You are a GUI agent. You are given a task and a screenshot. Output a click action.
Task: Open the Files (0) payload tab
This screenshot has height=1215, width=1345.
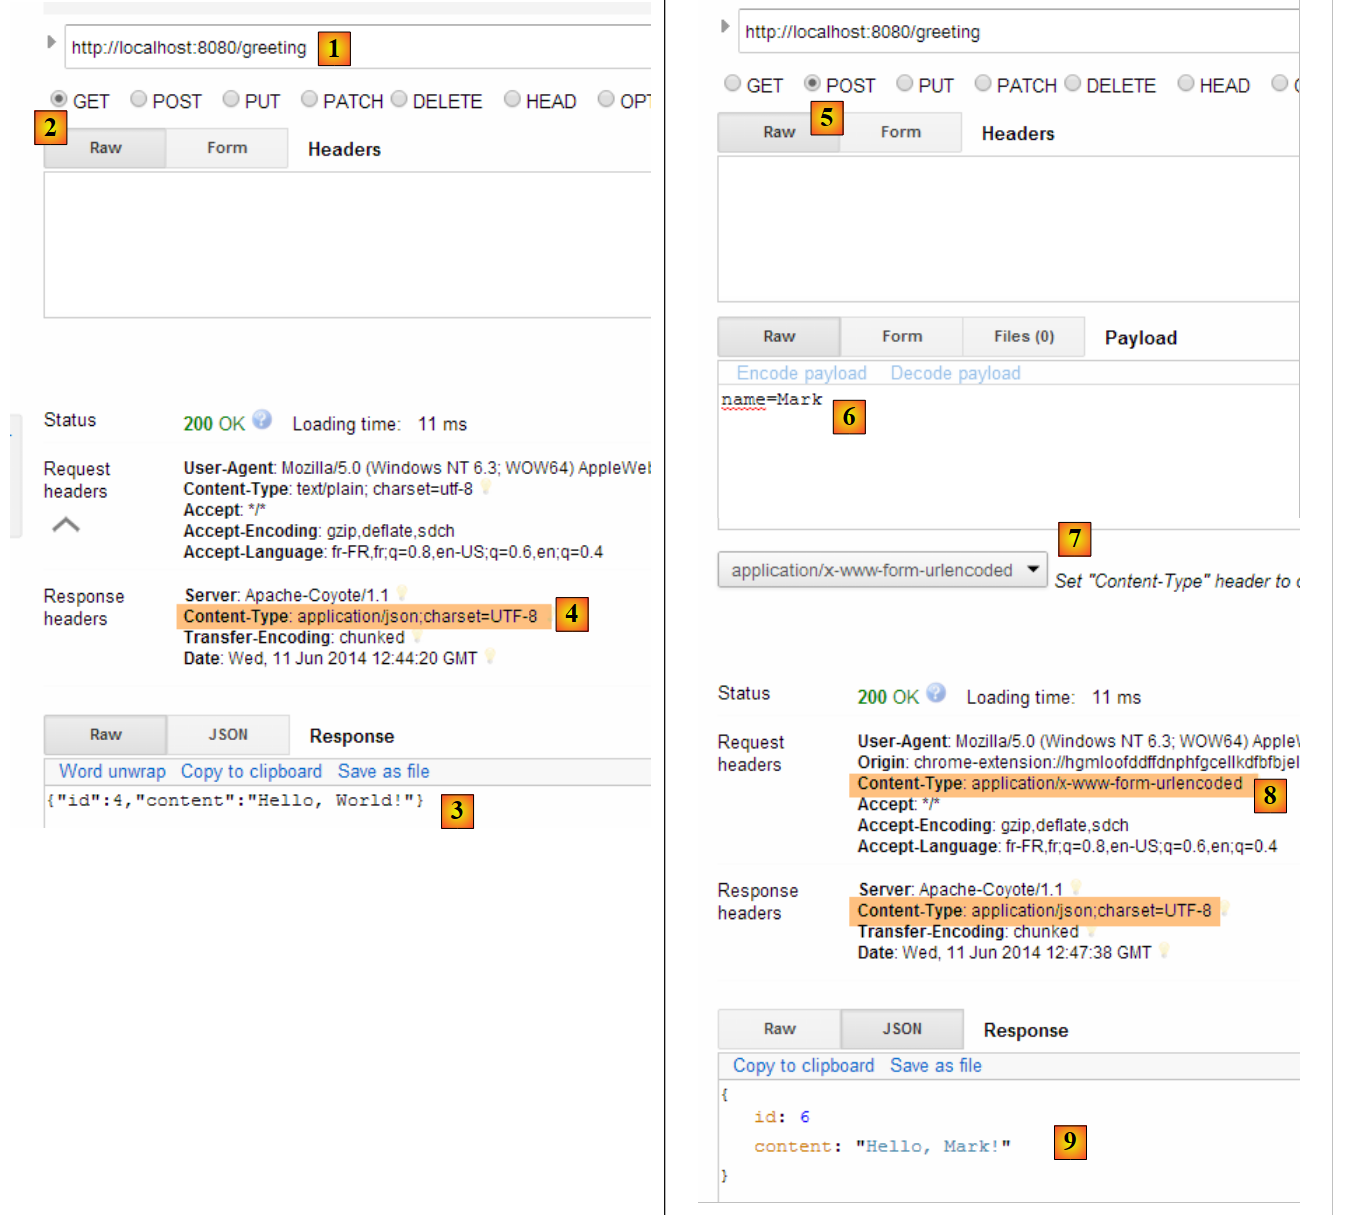pyautogui.click(x=1023, y=337)
